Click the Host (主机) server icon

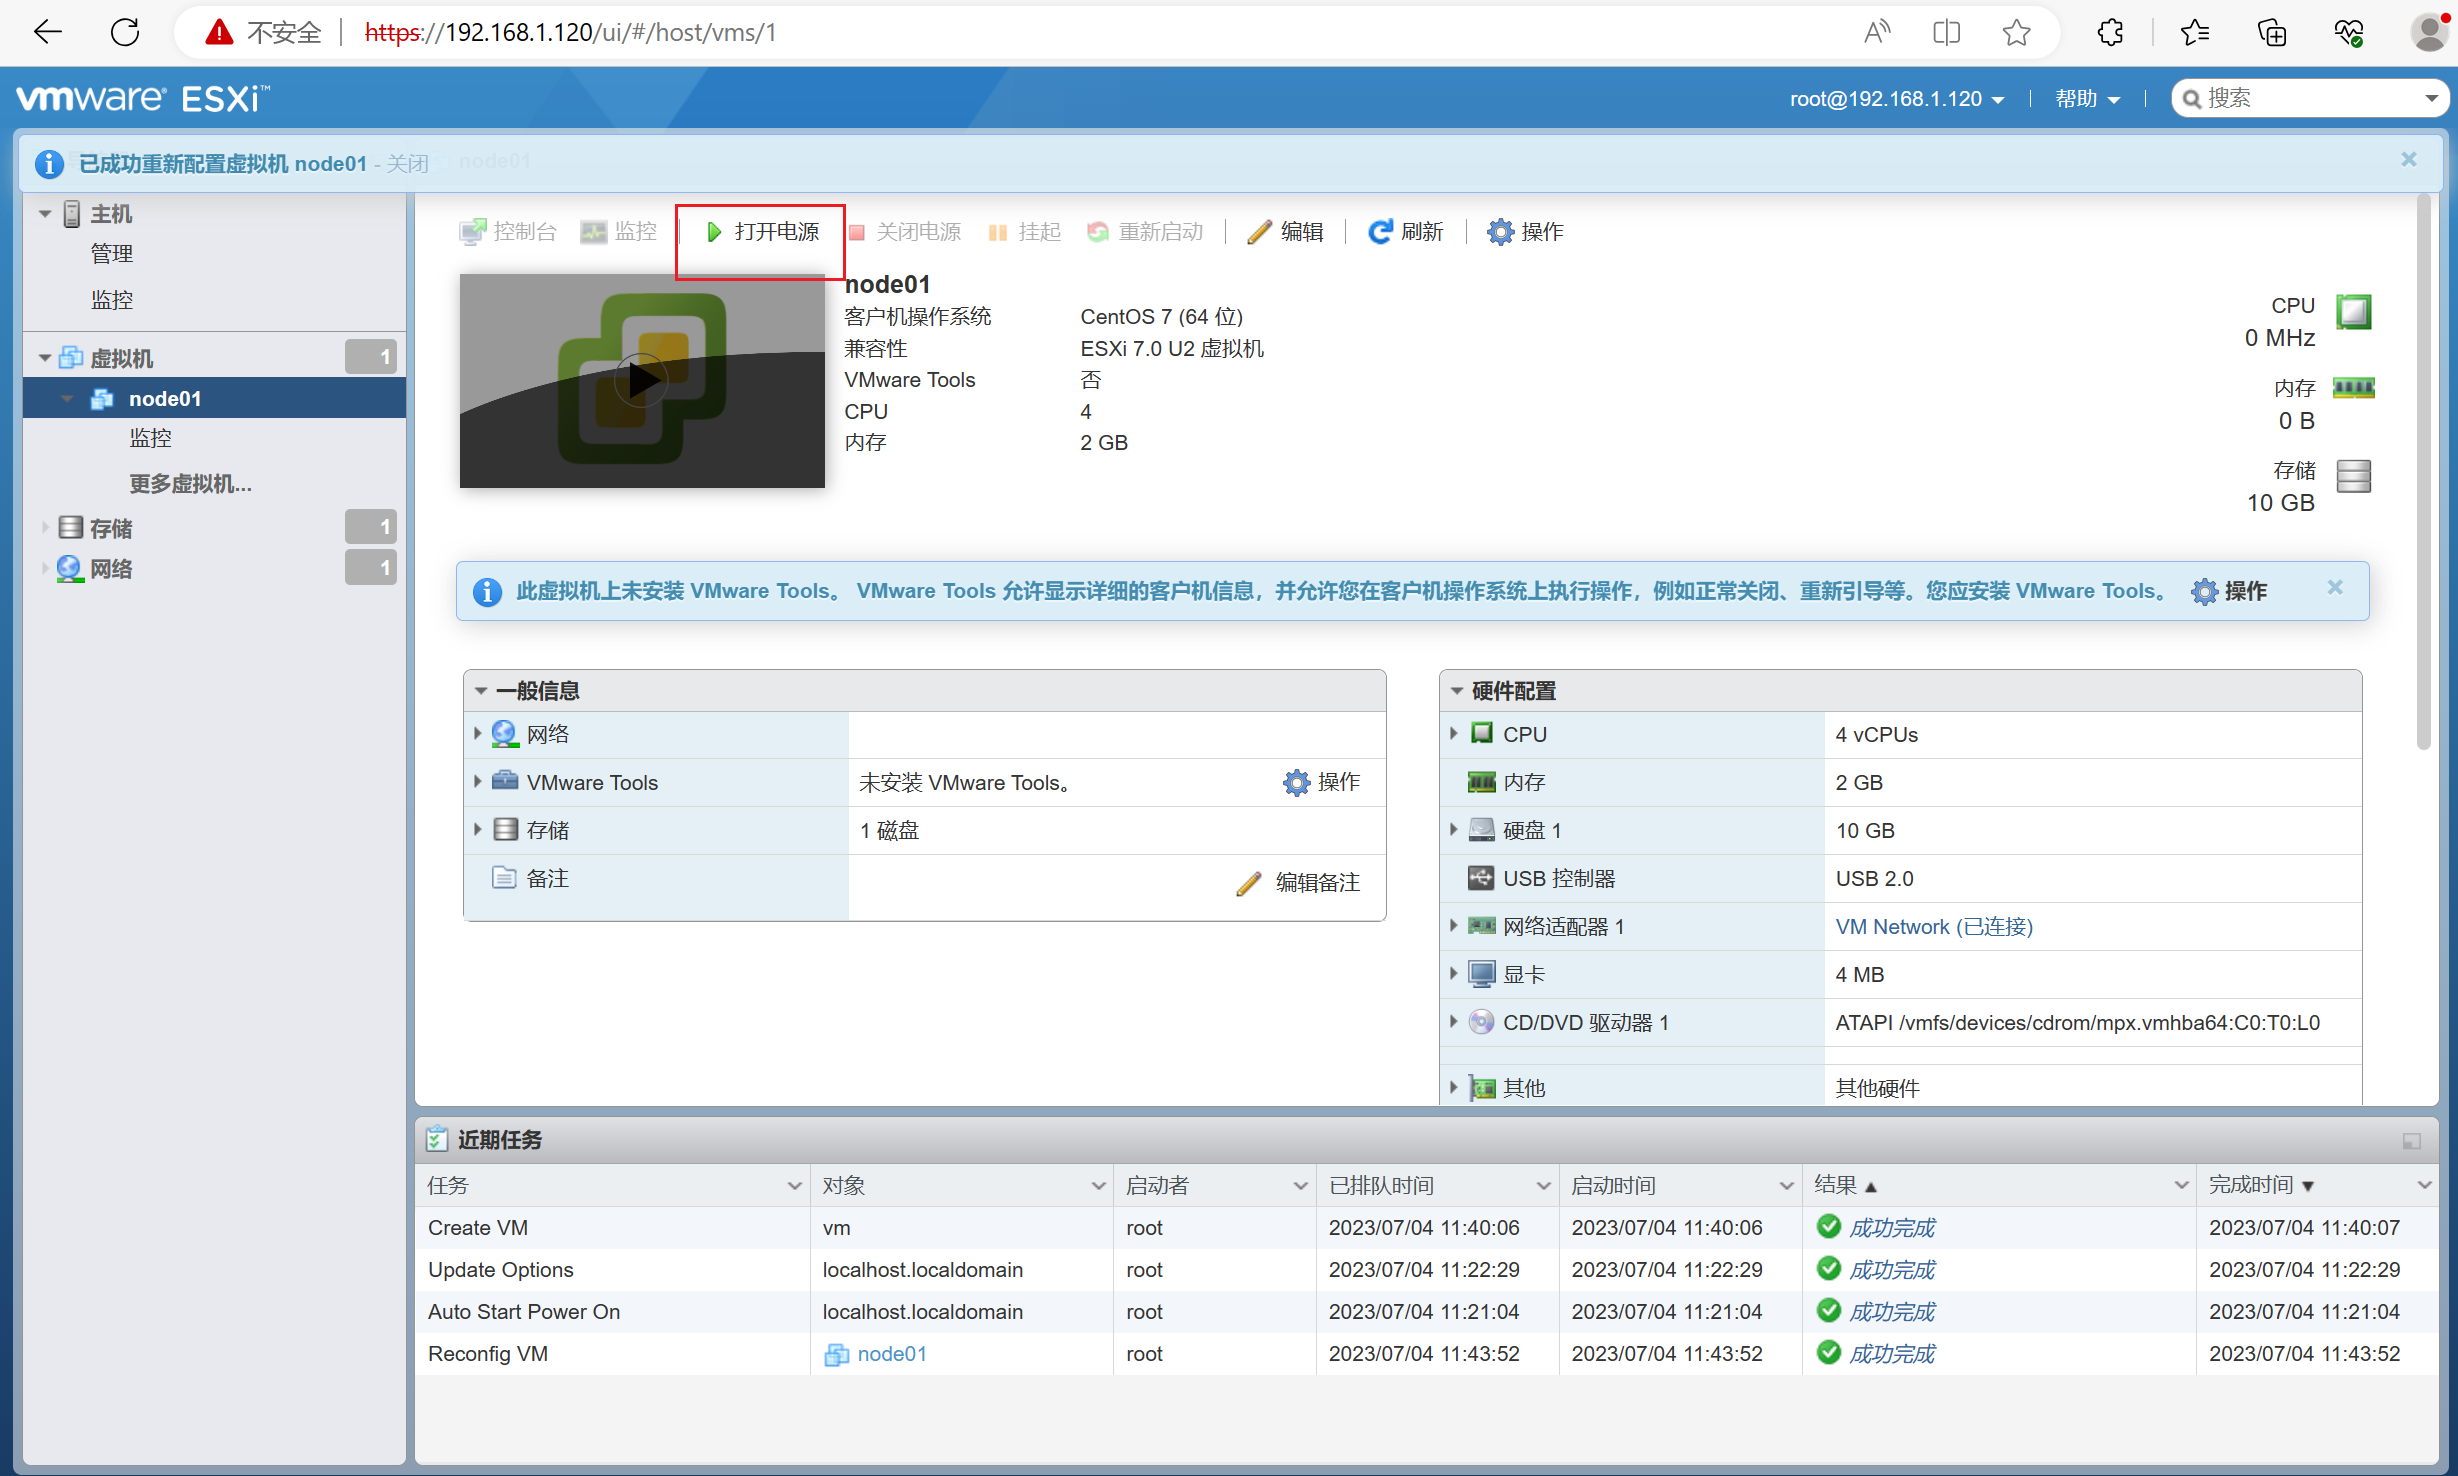tap(72, 214)
